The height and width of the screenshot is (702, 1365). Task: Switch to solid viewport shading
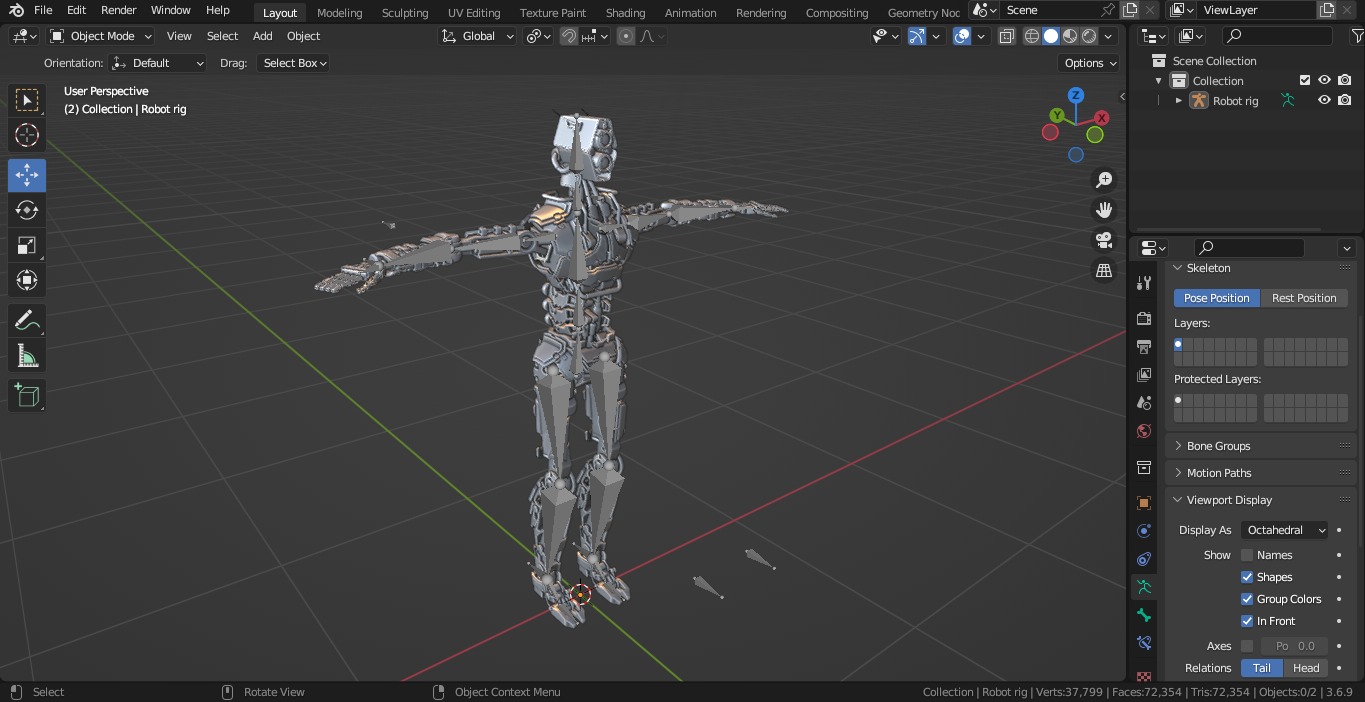click(x=1051, y=36)
